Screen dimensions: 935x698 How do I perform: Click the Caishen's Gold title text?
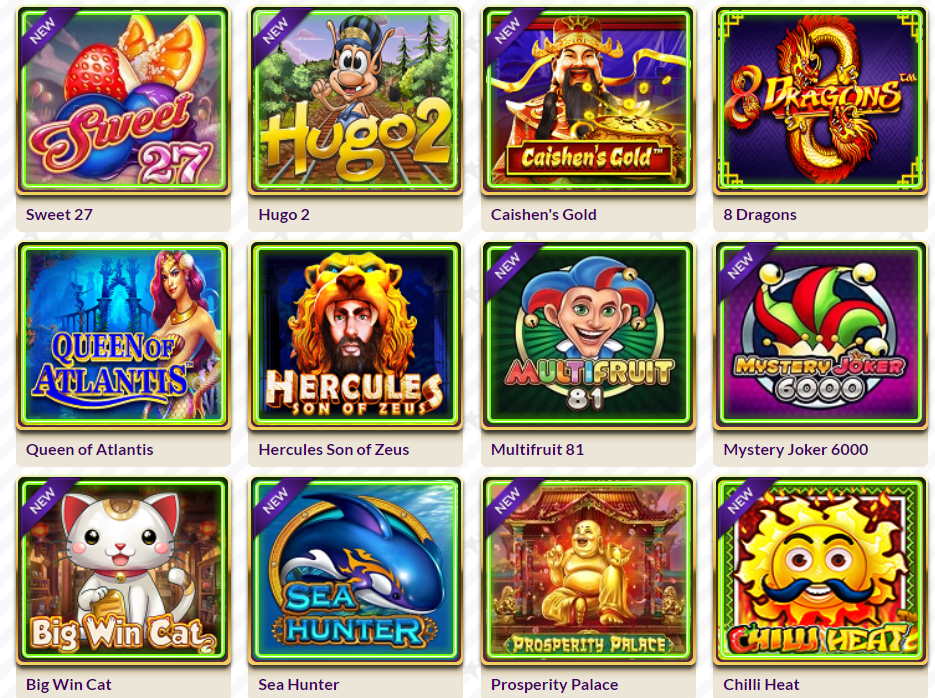pos(543,215)
